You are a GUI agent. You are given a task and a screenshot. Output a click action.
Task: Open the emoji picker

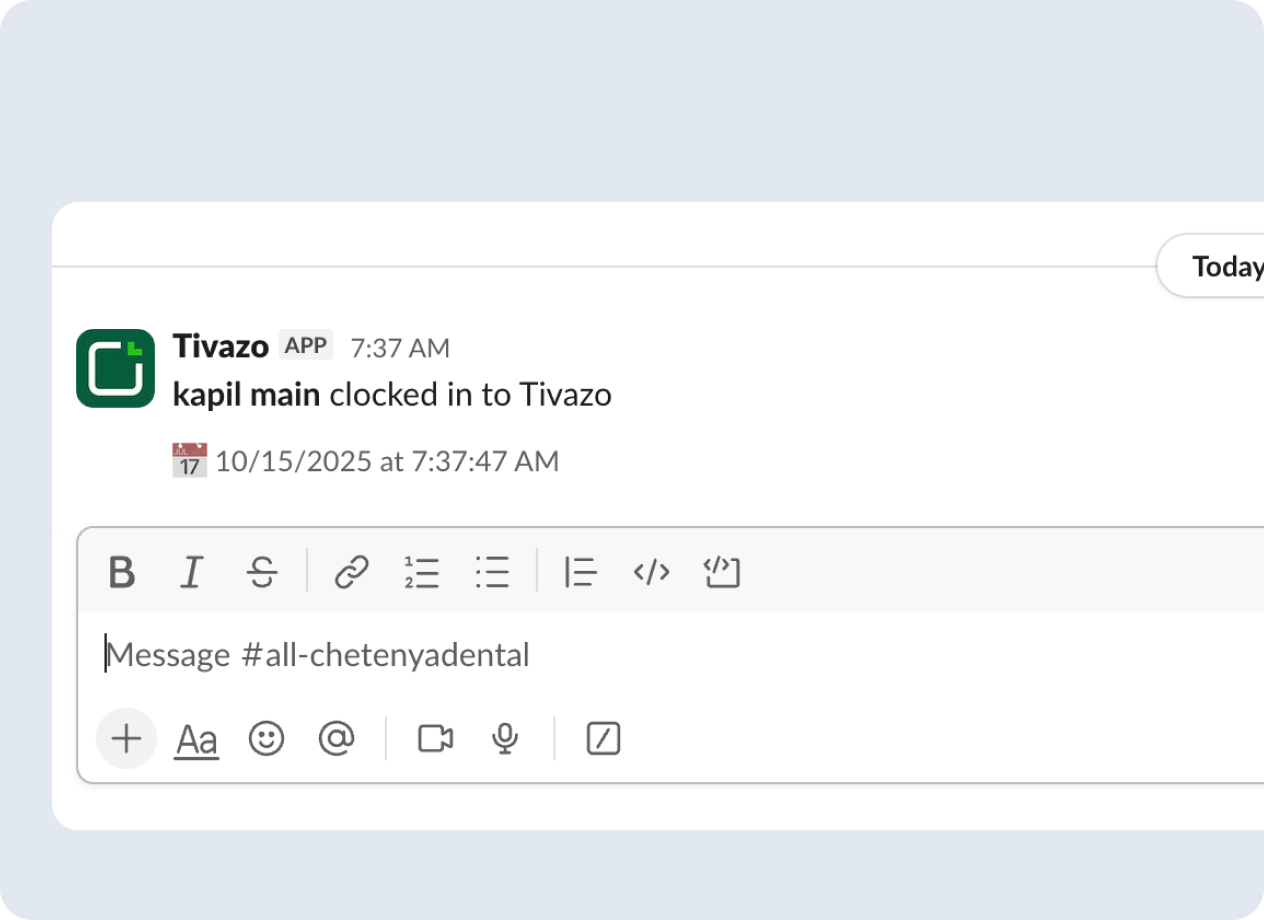(x=267, y=739)
